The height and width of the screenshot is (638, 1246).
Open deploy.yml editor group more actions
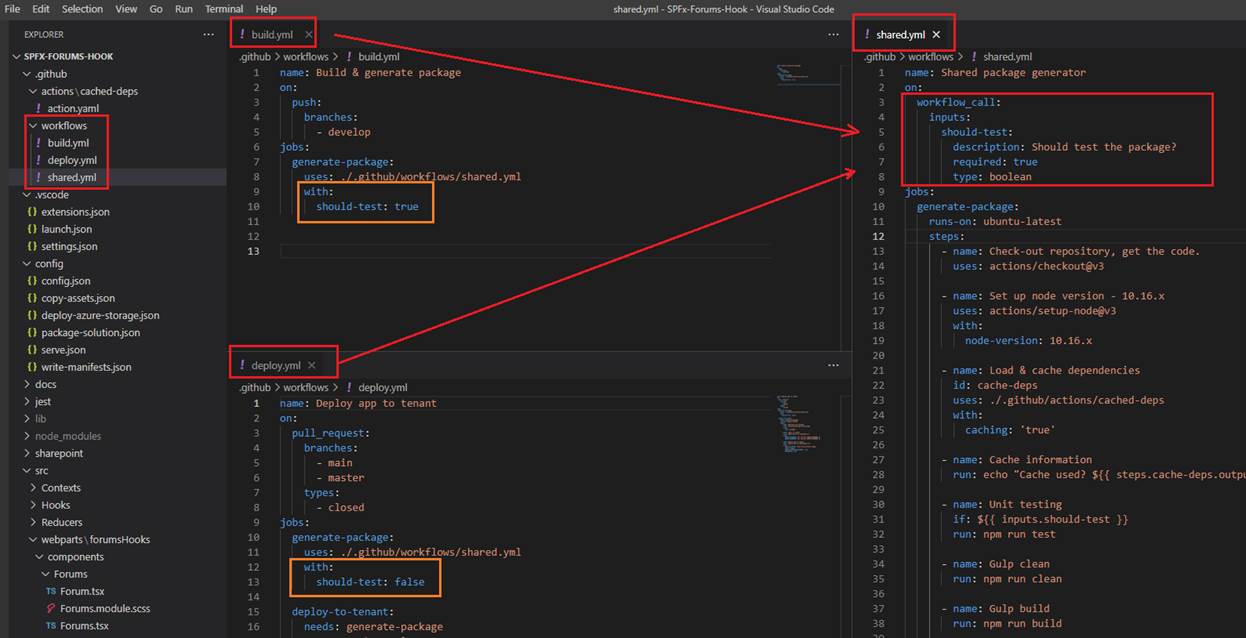[x=833, y=365]
